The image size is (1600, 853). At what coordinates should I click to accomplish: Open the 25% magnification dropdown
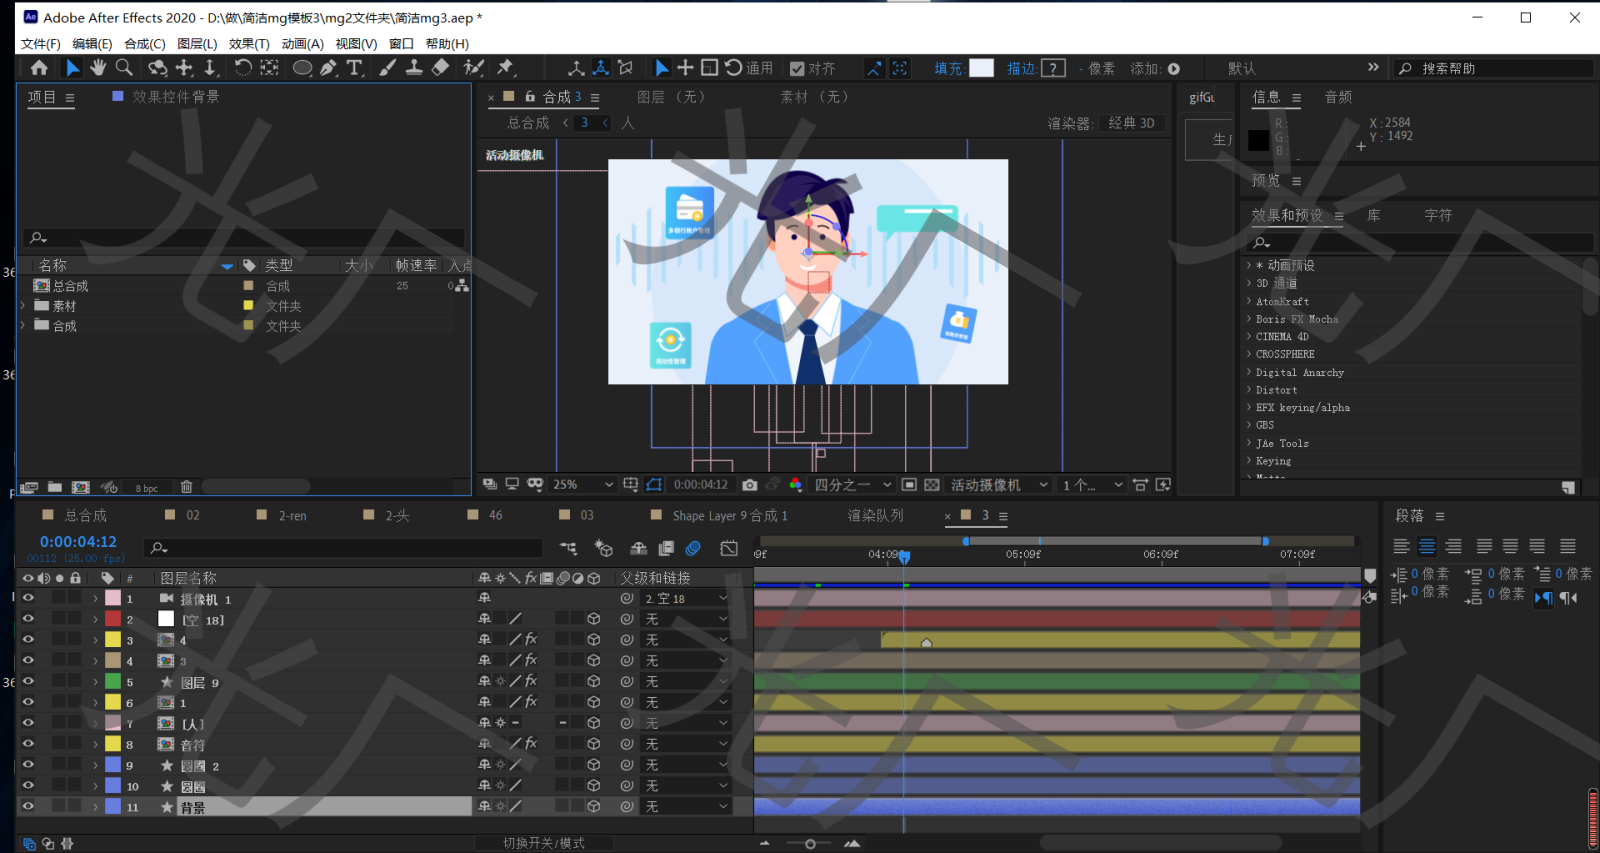[x=583, y=485]
